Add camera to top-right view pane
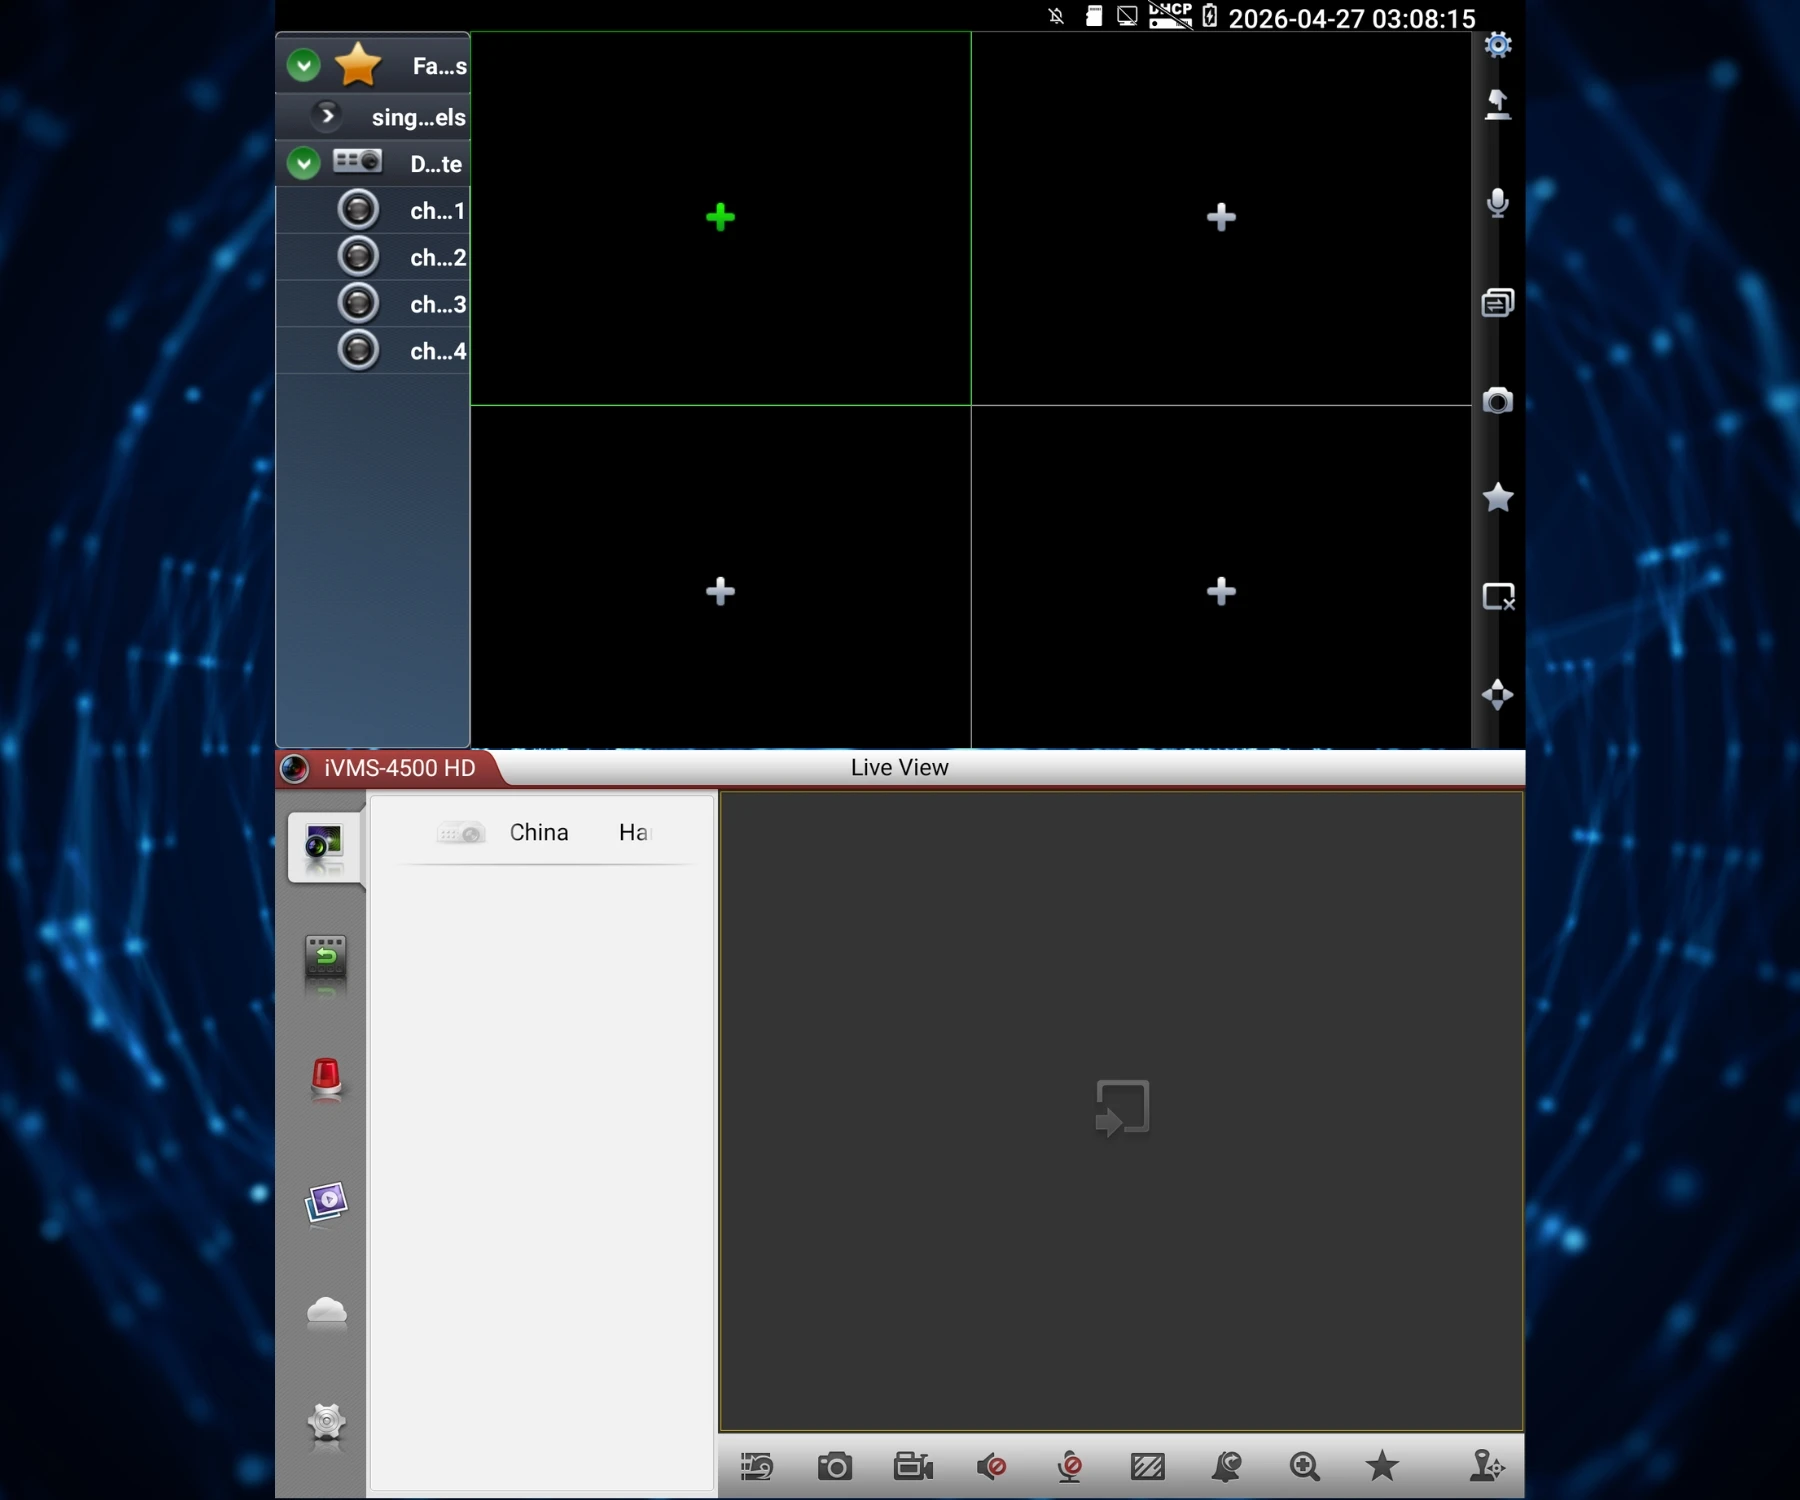The height and width of the screenshot is (1500, 1800). 1221,217
